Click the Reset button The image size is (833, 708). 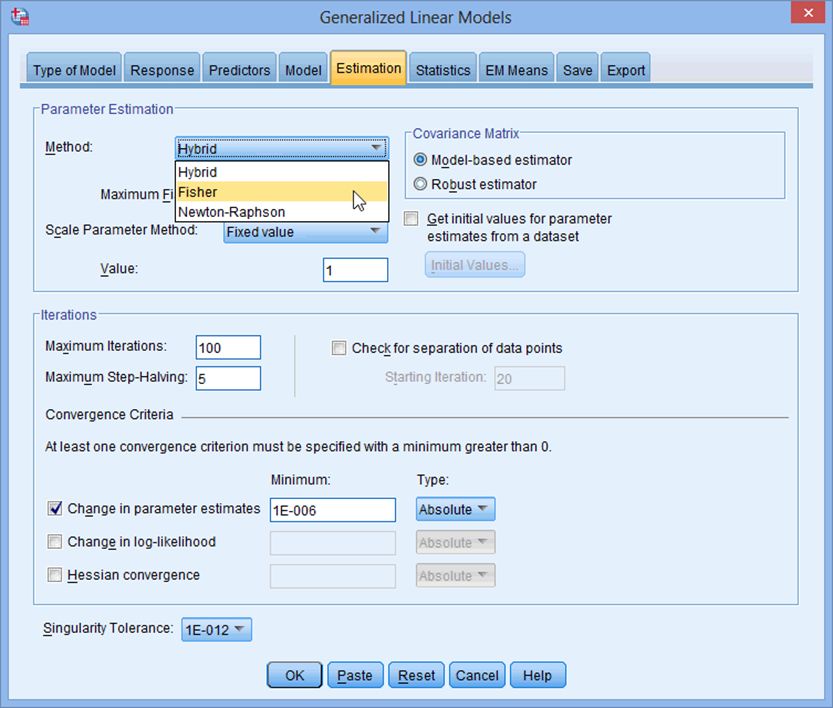coord(416,675)
